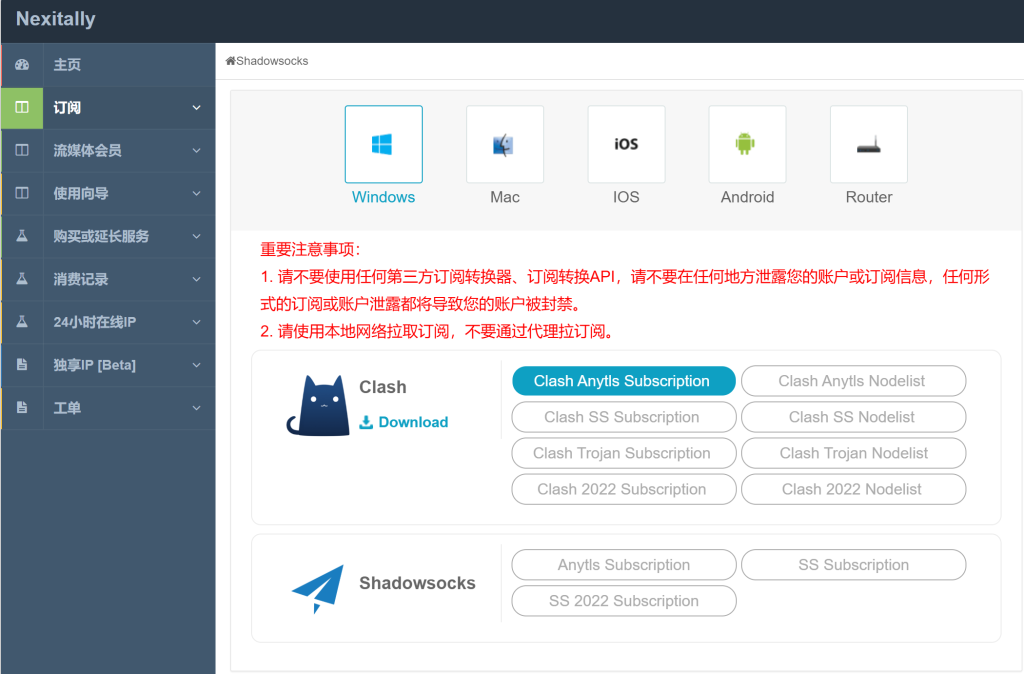Open the 使用向导 sidebar menu
Image resolution: width=1024 pixels, height=674 pixels.
[x=108, y=193]
